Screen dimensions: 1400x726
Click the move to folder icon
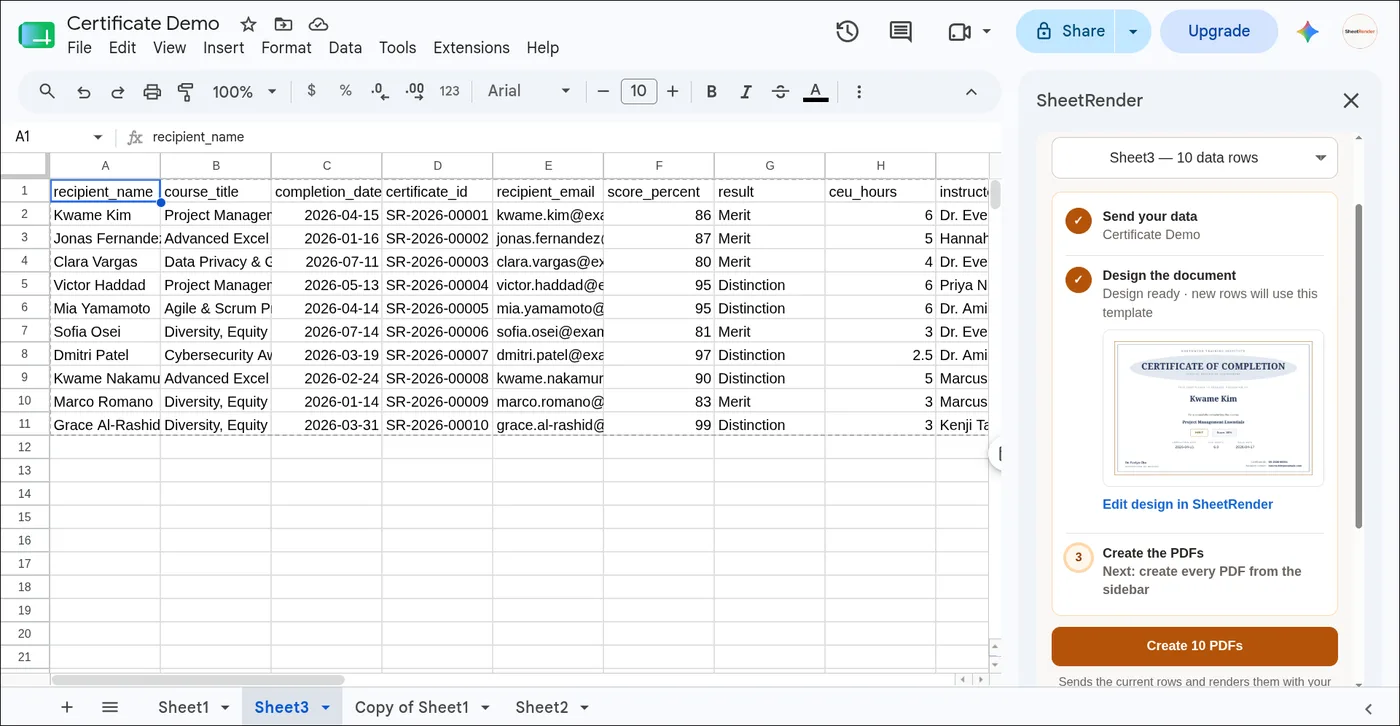[x=284, y=24]
